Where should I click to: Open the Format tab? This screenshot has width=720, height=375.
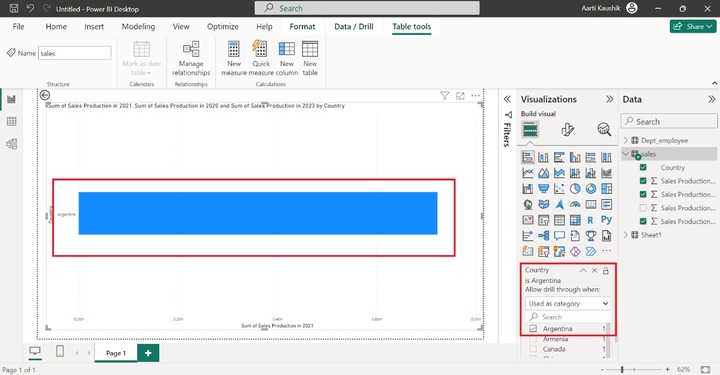pyautogui.click(x=302, y=27)
